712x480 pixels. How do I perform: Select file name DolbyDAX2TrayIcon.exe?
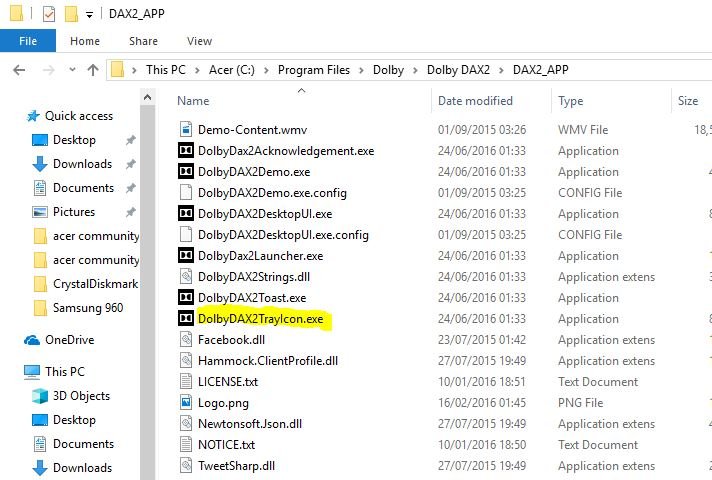pos(261,319)
